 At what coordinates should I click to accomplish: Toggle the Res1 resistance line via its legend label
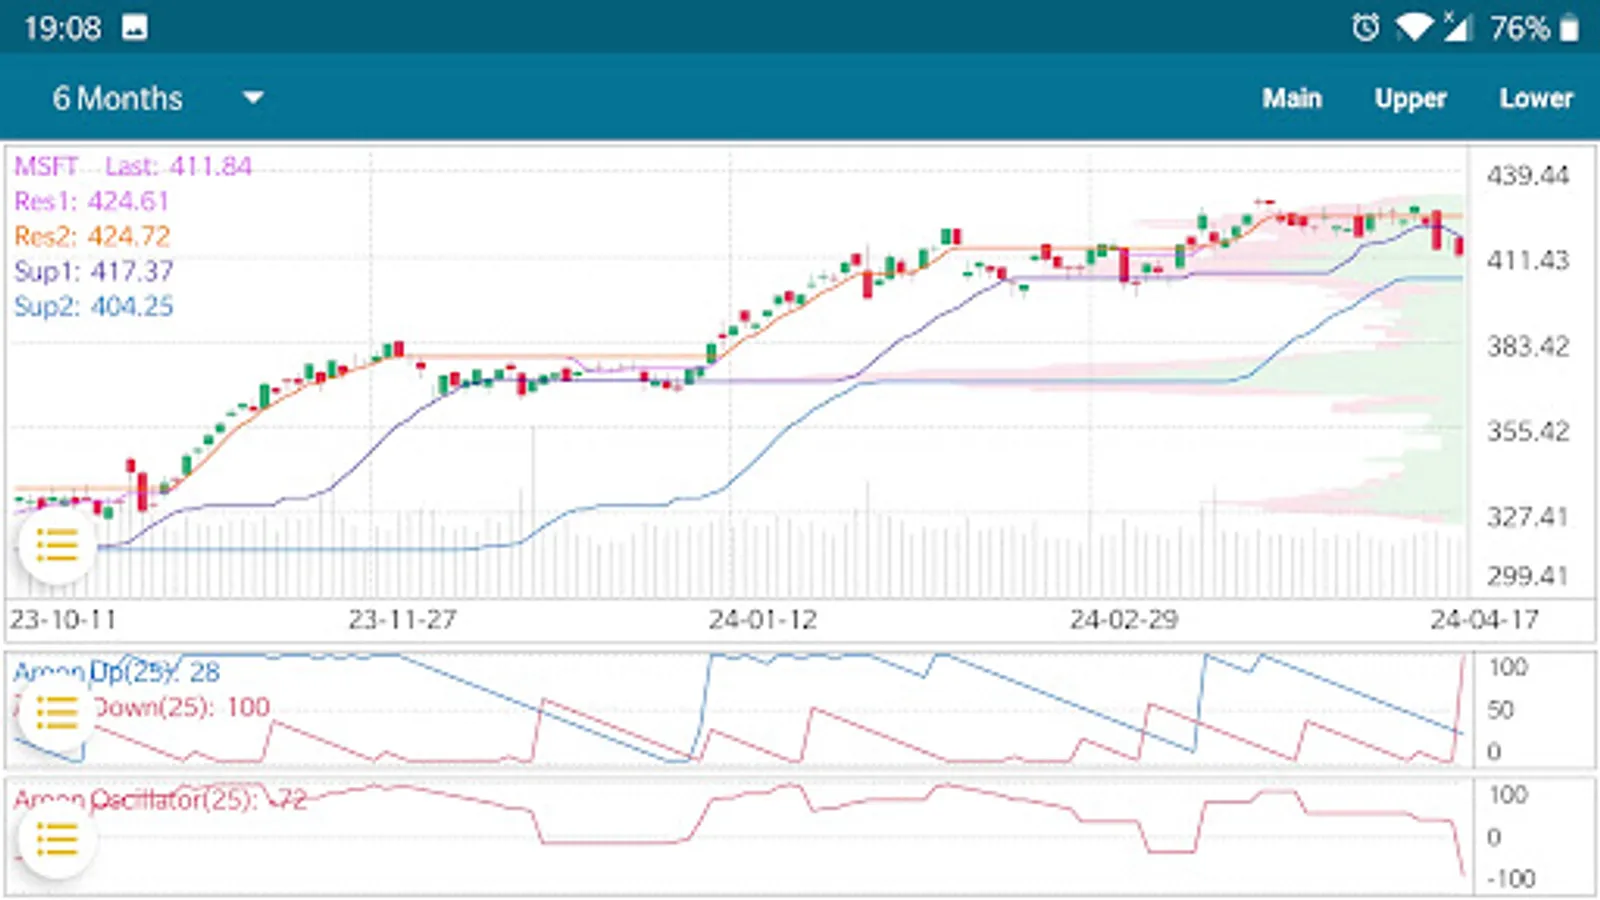[x=93, y=201]
